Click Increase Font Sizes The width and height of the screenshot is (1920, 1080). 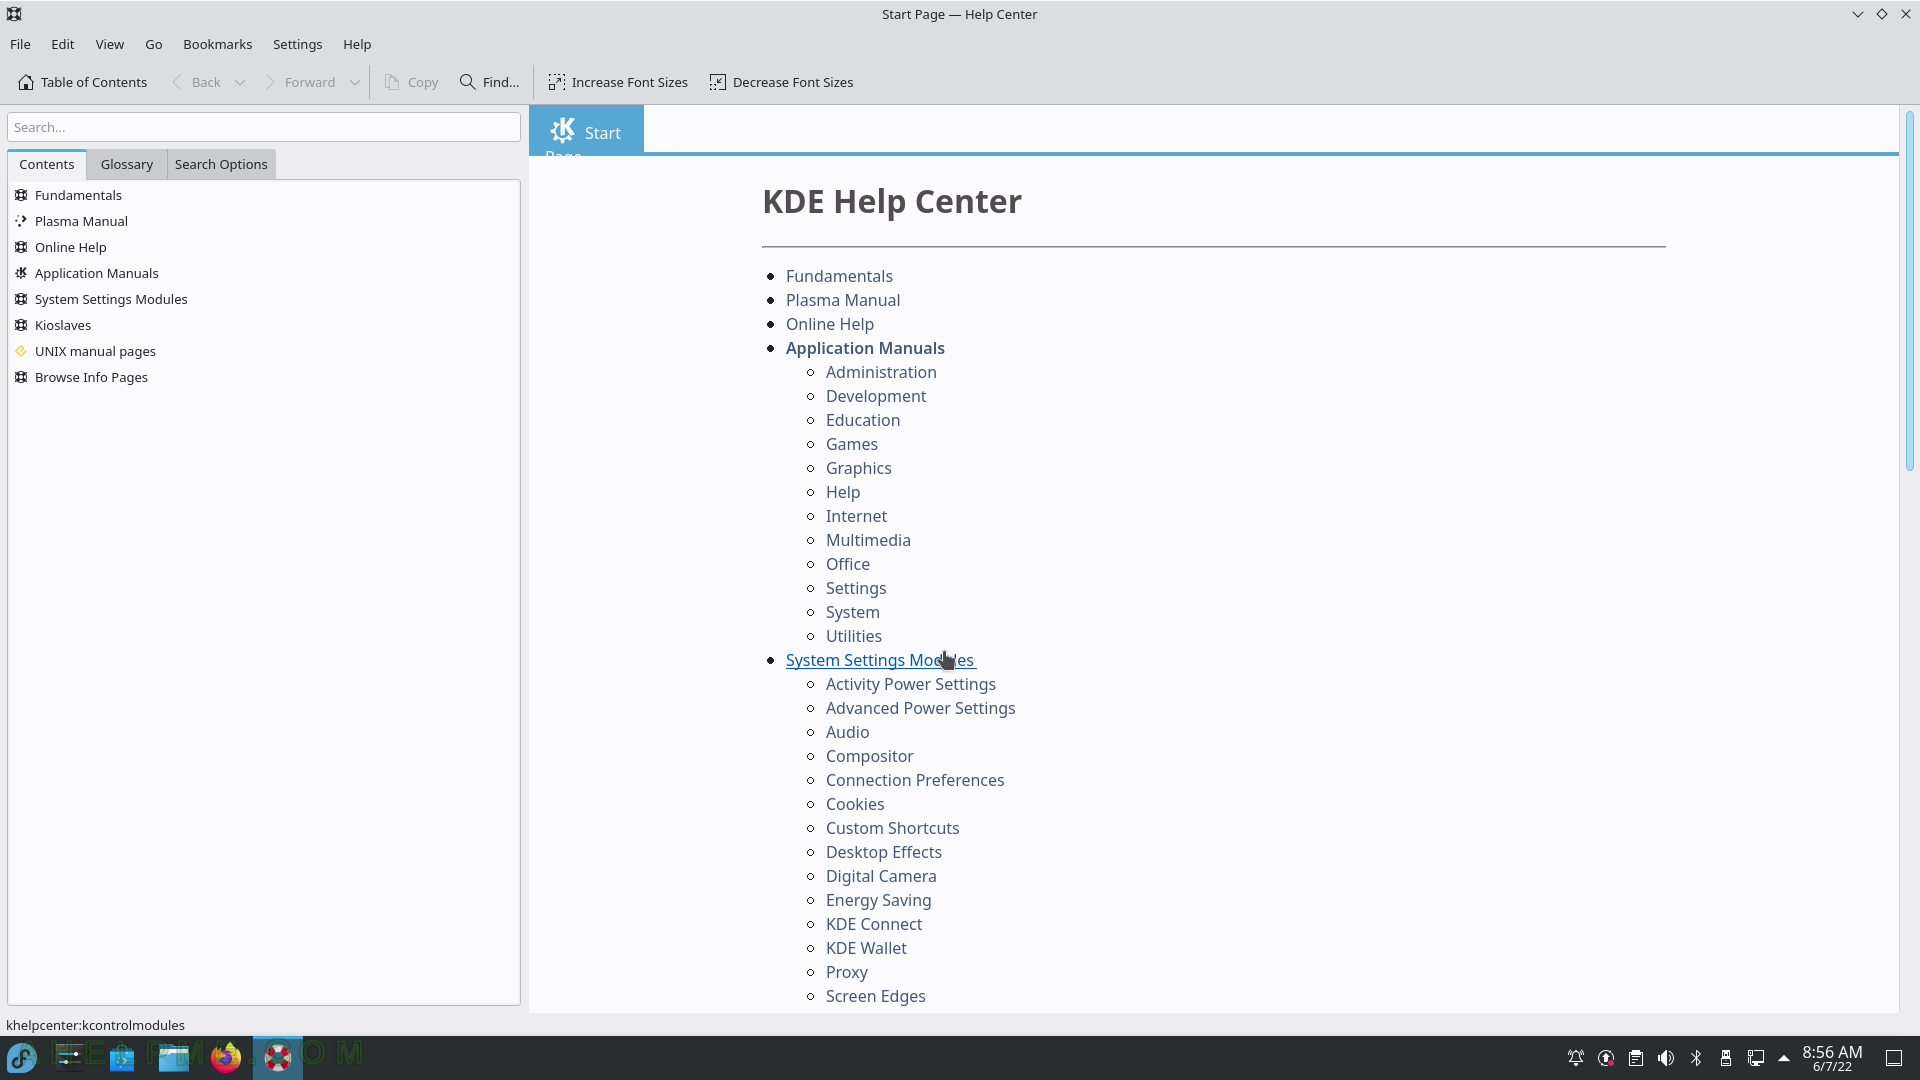618,82
